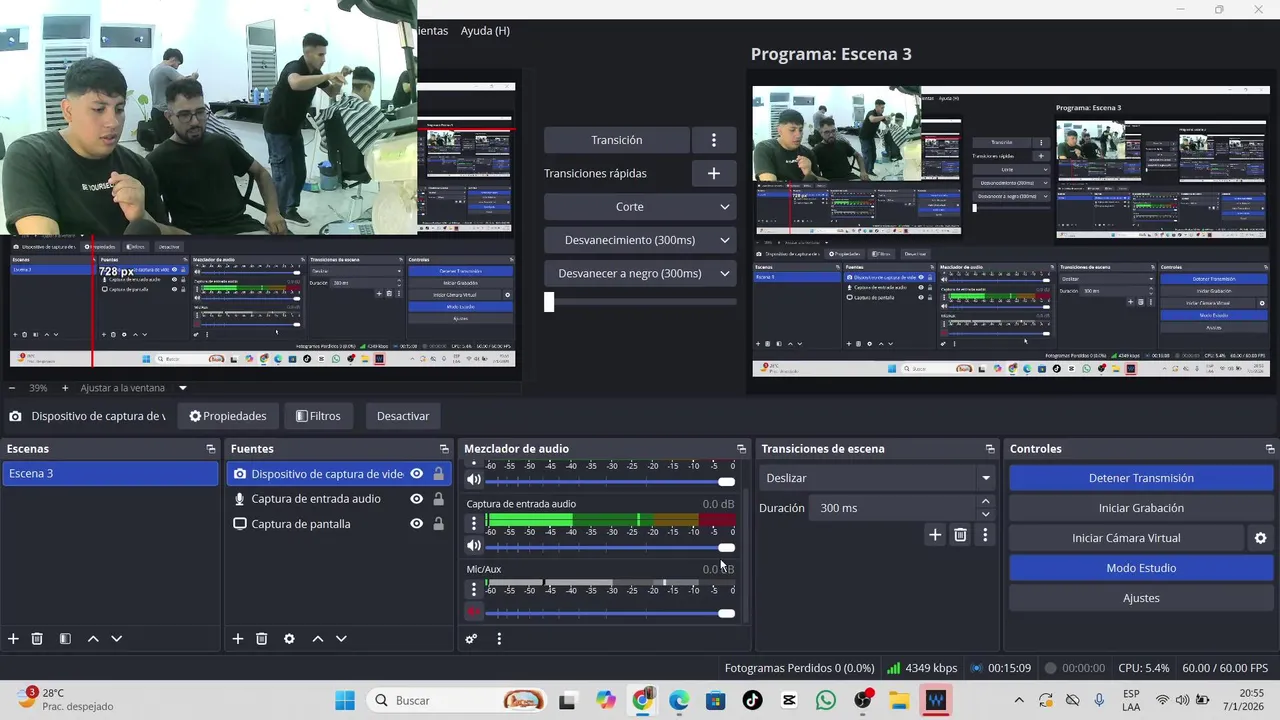The height and width of the screenshot is (720, 1280).
Task: Undock the Fuentes panel
Action: (x=445, y=449)
